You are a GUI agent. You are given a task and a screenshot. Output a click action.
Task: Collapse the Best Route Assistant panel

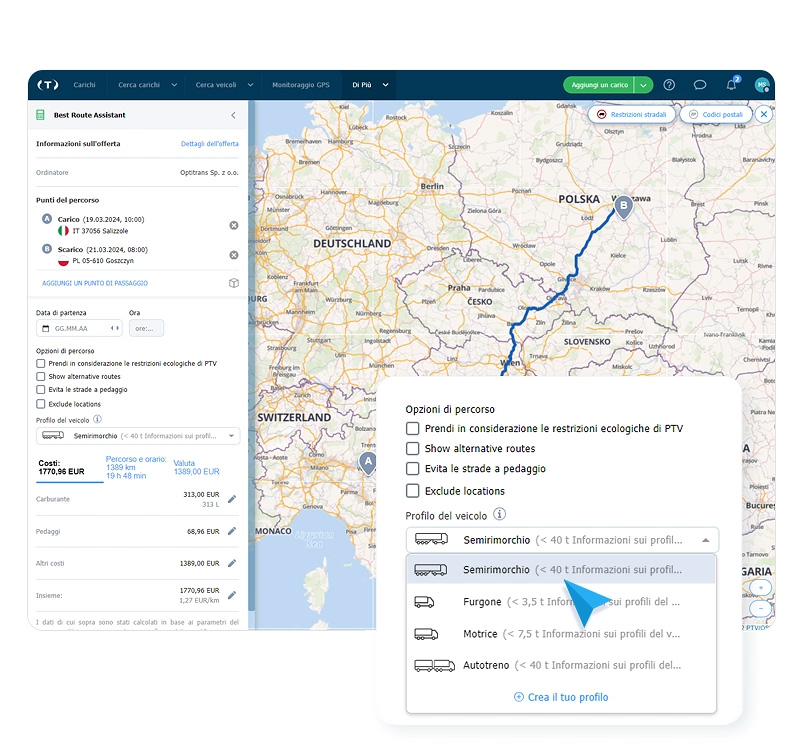pos(233,115)
